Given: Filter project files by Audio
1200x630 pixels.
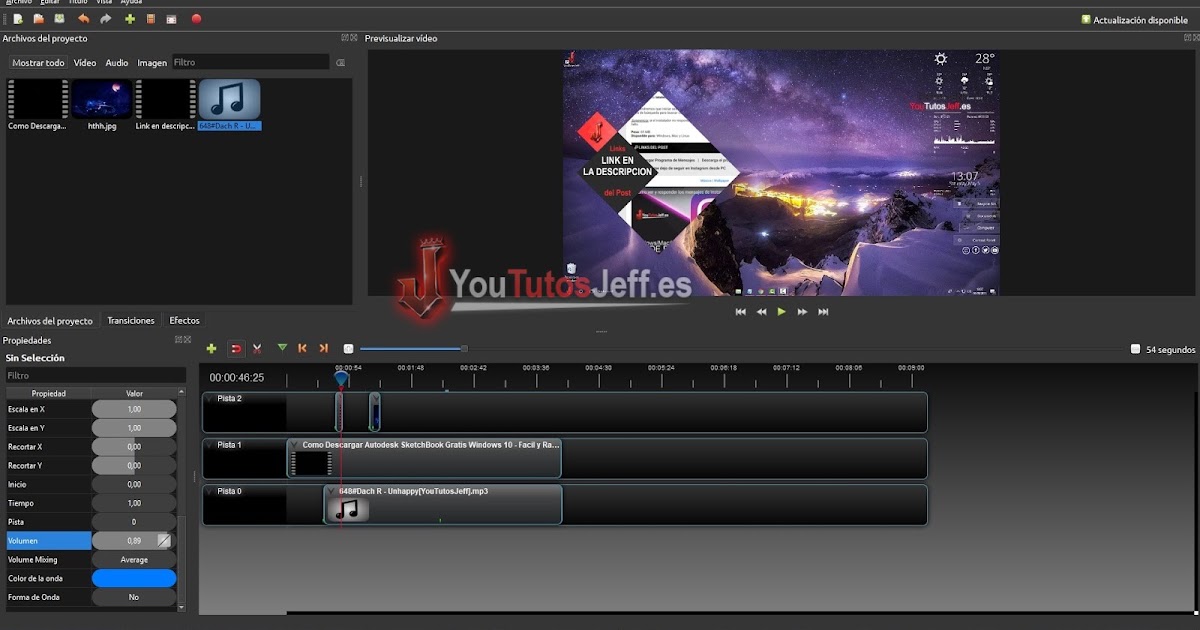Looking at the screenshot, I should (117, 63).
